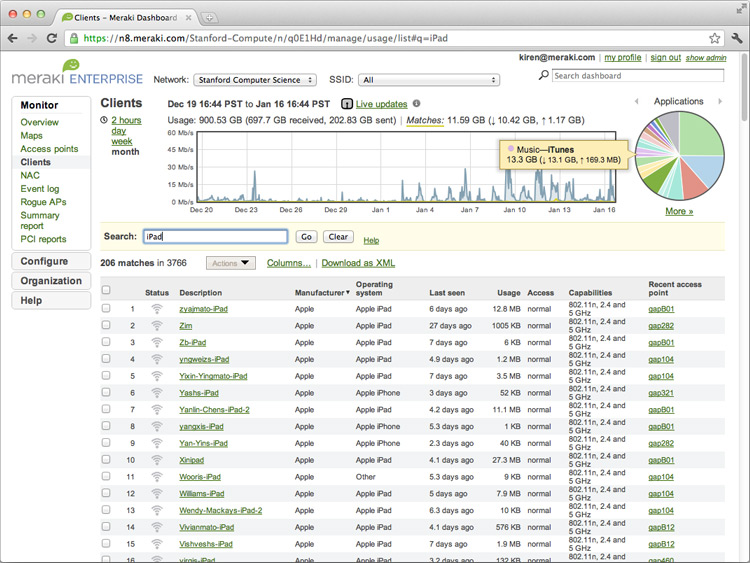Open Rogue APs in Monitor menu
This screenshot has width=750, height=563.
coord(43,202)
